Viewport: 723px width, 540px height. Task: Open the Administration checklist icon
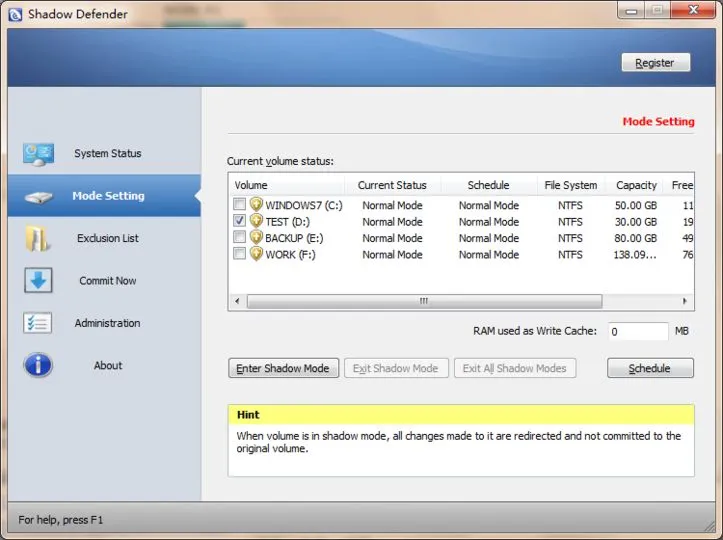click(37, 323)
